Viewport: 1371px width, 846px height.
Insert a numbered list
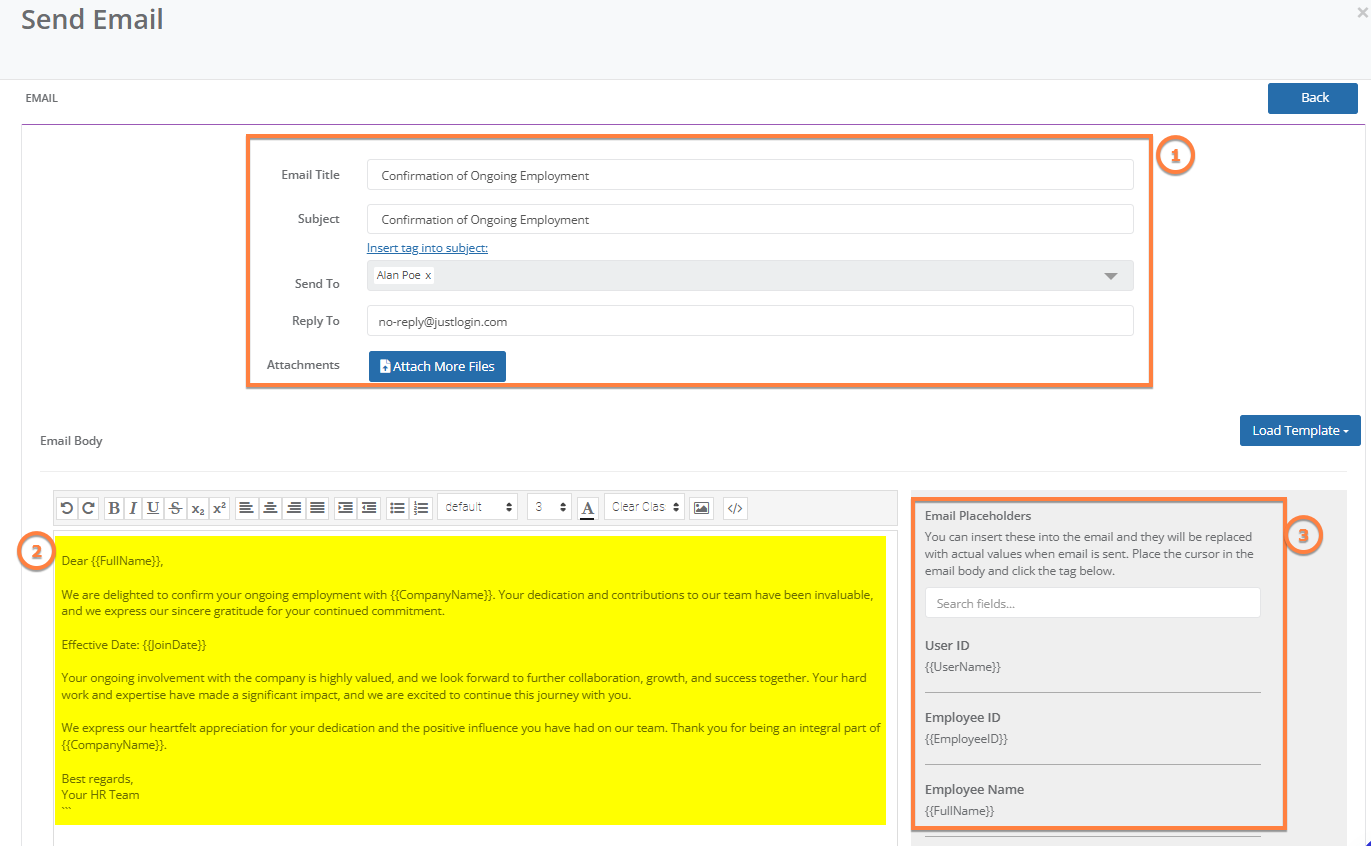coord(421,508)
